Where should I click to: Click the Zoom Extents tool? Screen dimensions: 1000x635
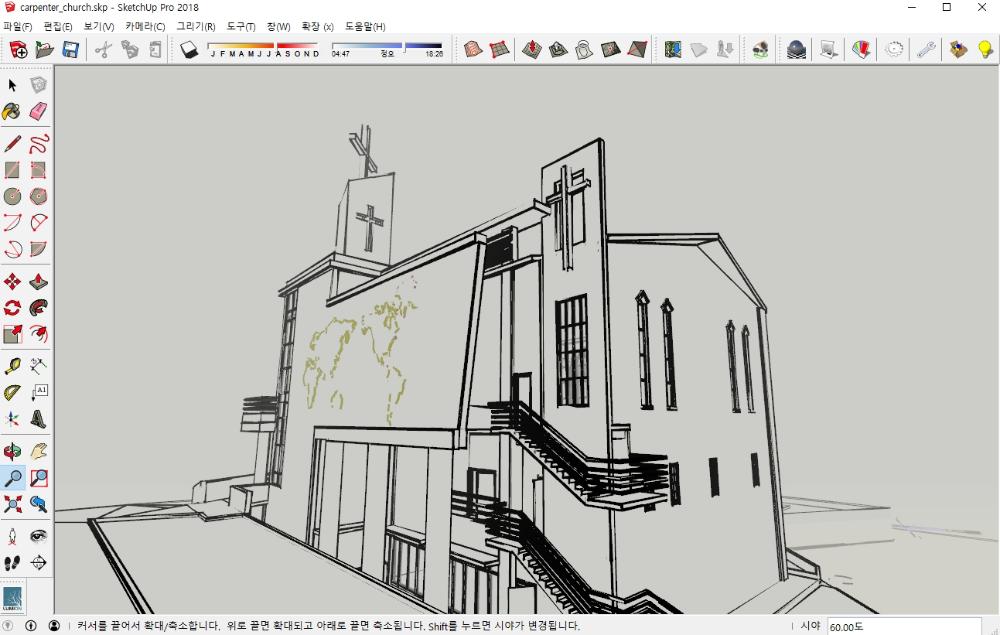12,503
